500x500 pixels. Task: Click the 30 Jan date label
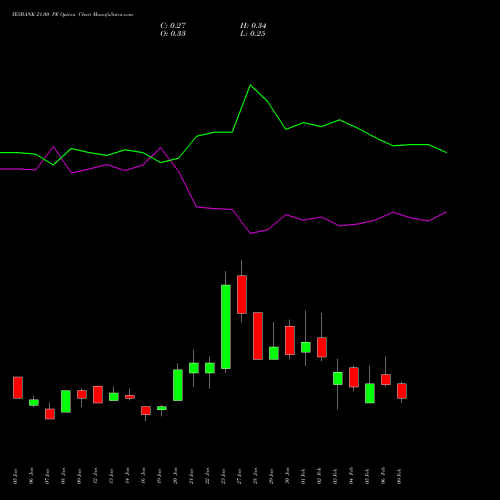pos(287,476)
